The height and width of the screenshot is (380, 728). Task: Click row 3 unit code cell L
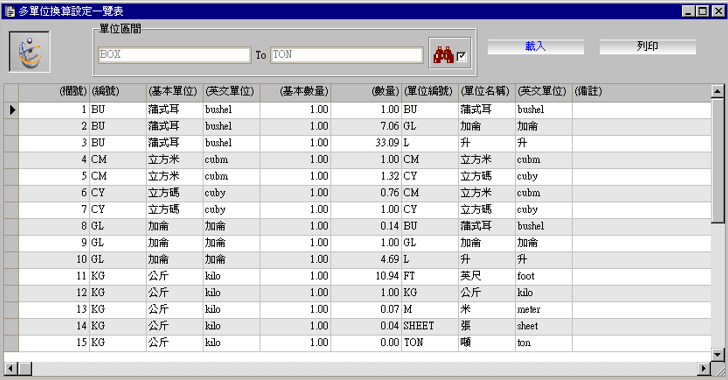pos(429,143)
